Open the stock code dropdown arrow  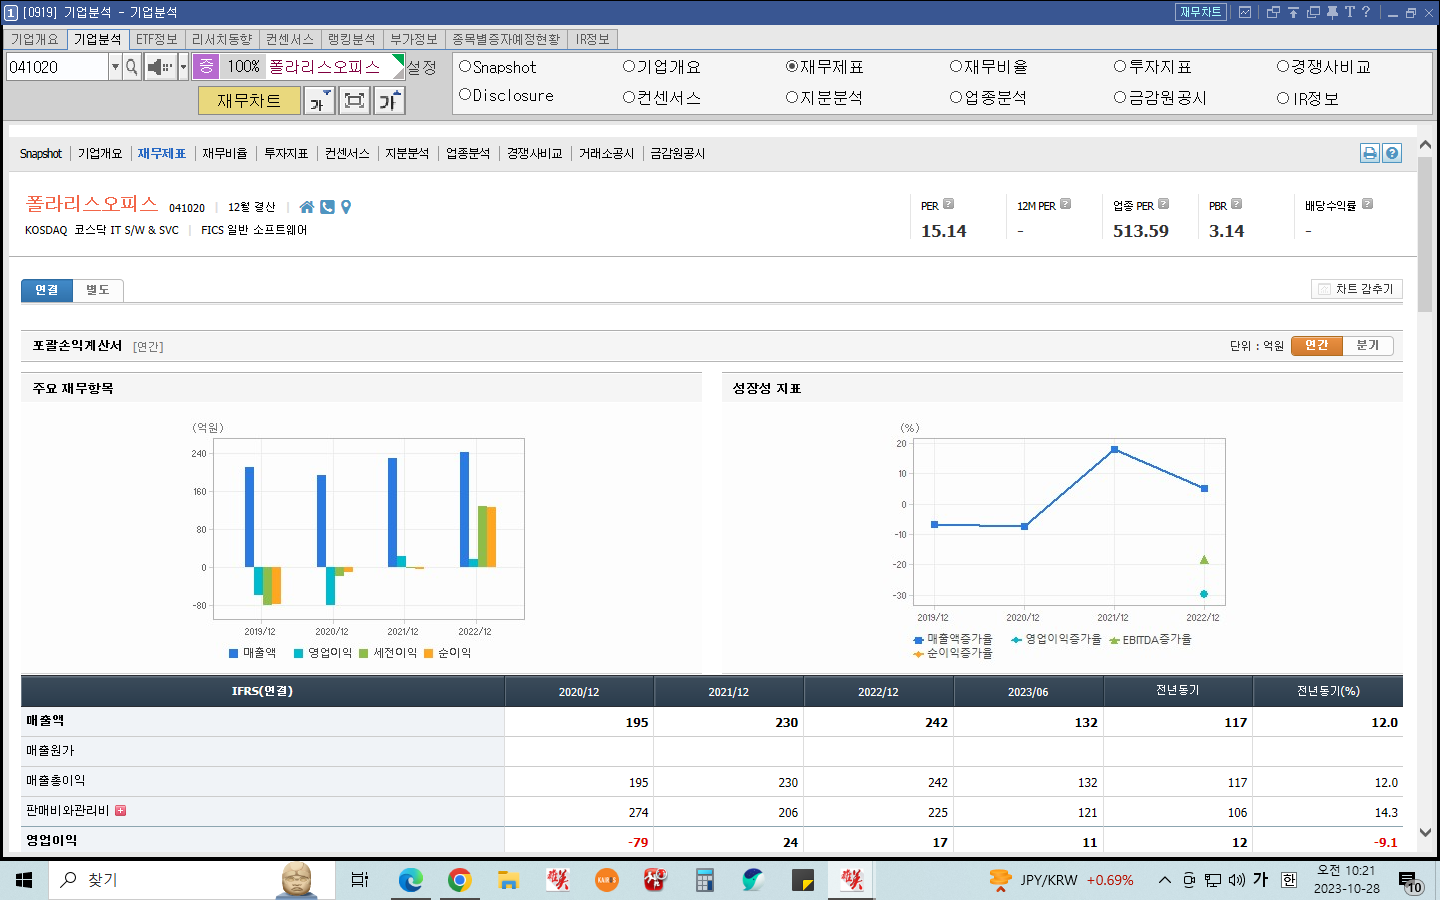115,67
